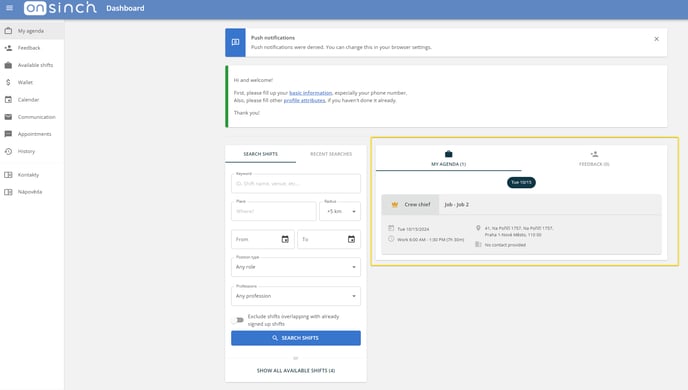Click the Keyword input field

tap(296, 183)
